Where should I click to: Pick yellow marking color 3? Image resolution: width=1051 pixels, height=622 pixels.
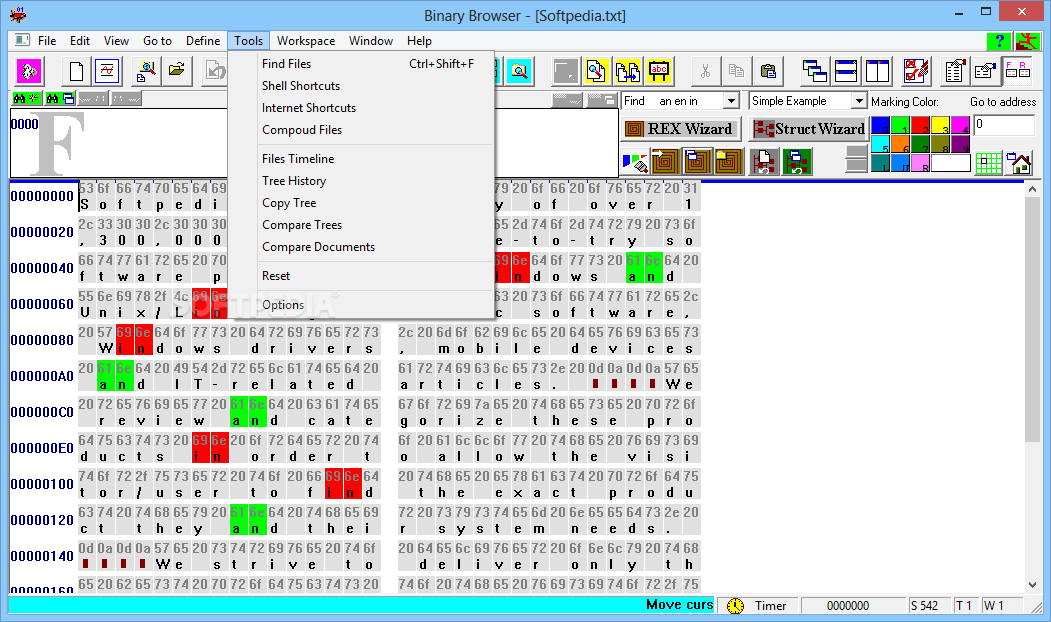[940, 125]
